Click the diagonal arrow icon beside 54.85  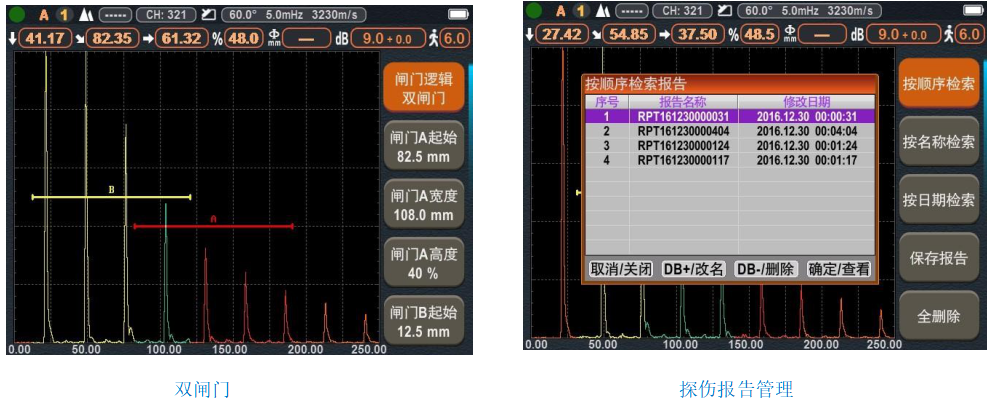coord(597,34)
